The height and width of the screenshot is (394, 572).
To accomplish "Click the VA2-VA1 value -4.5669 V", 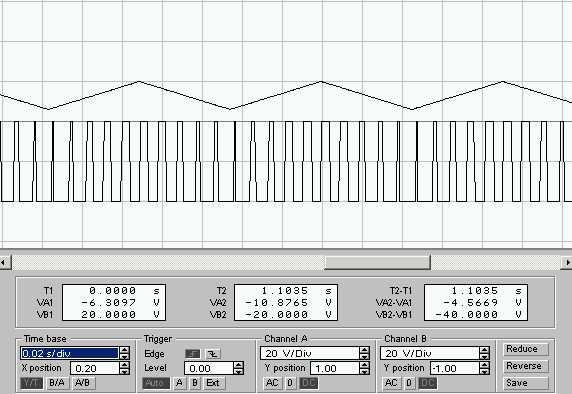I will pos(482,302).
